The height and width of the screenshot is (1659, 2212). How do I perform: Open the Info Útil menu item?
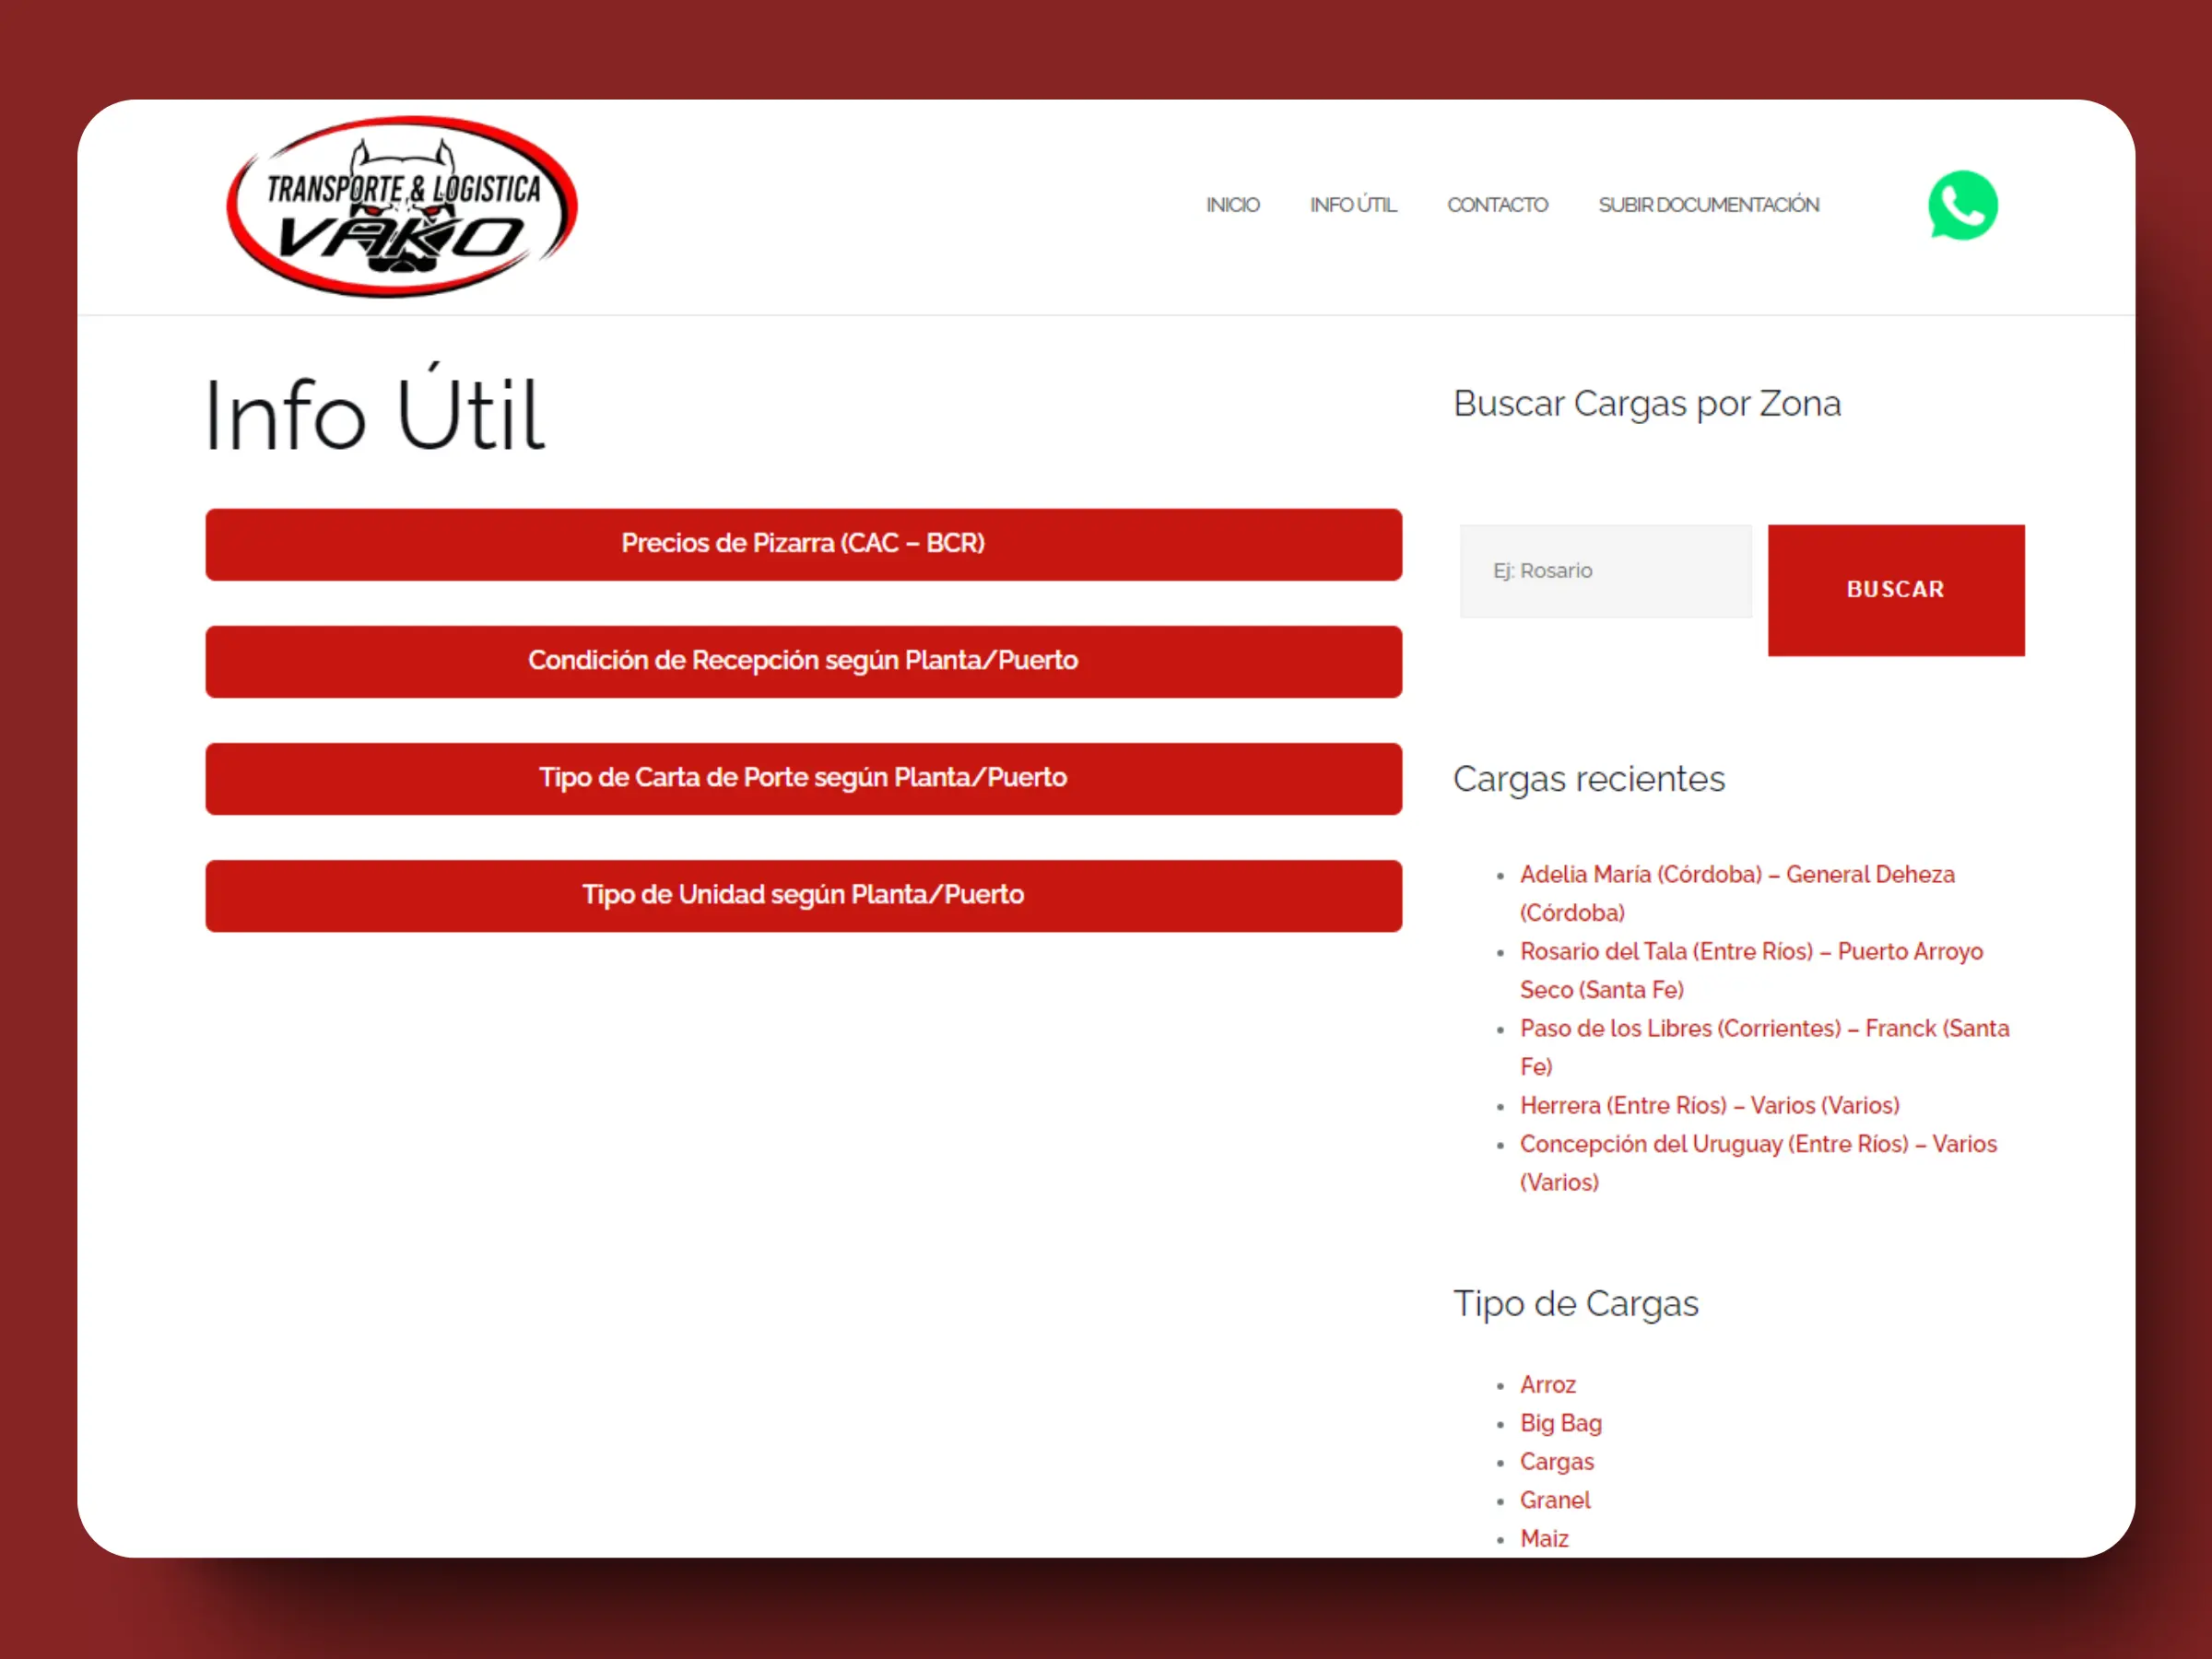click(x=1352, y=205)
